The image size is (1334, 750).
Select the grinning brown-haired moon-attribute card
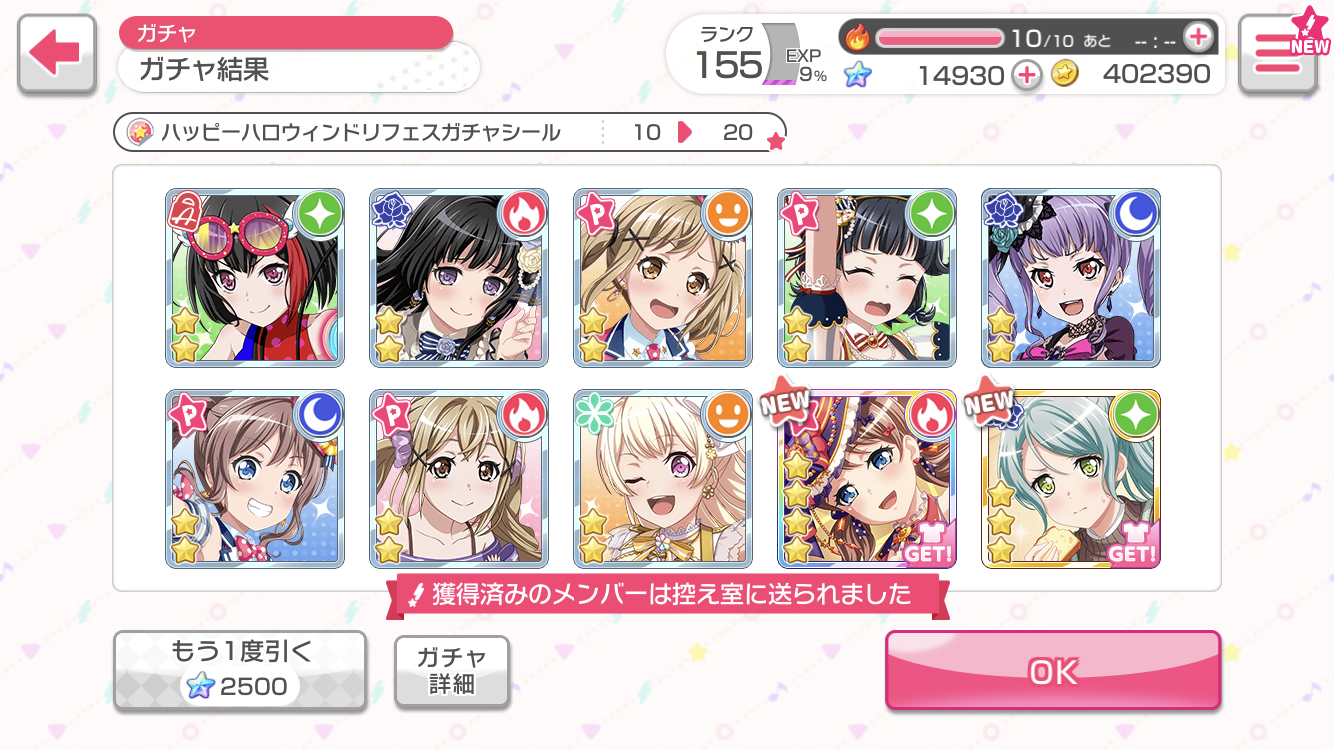[255, 479]
